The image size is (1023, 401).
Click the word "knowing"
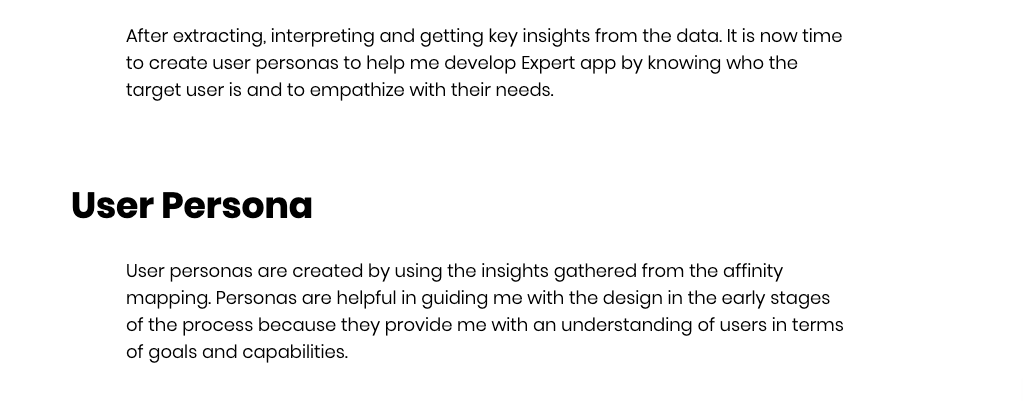pos(699,63)
